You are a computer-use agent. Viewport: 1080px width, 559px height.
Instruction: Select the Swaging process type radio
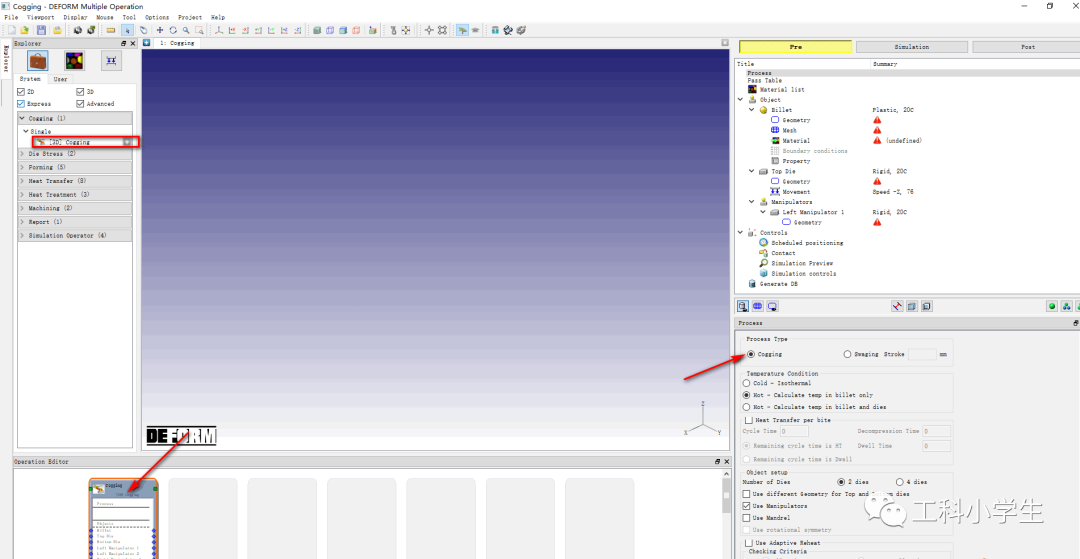pyautogui.click(x=847, y=355)
